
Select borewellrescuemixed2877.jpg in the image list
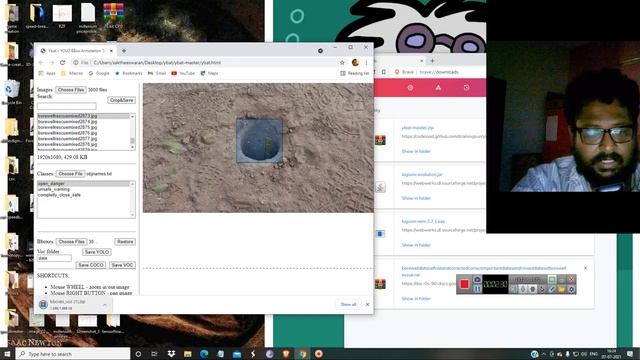pos(67,139)
